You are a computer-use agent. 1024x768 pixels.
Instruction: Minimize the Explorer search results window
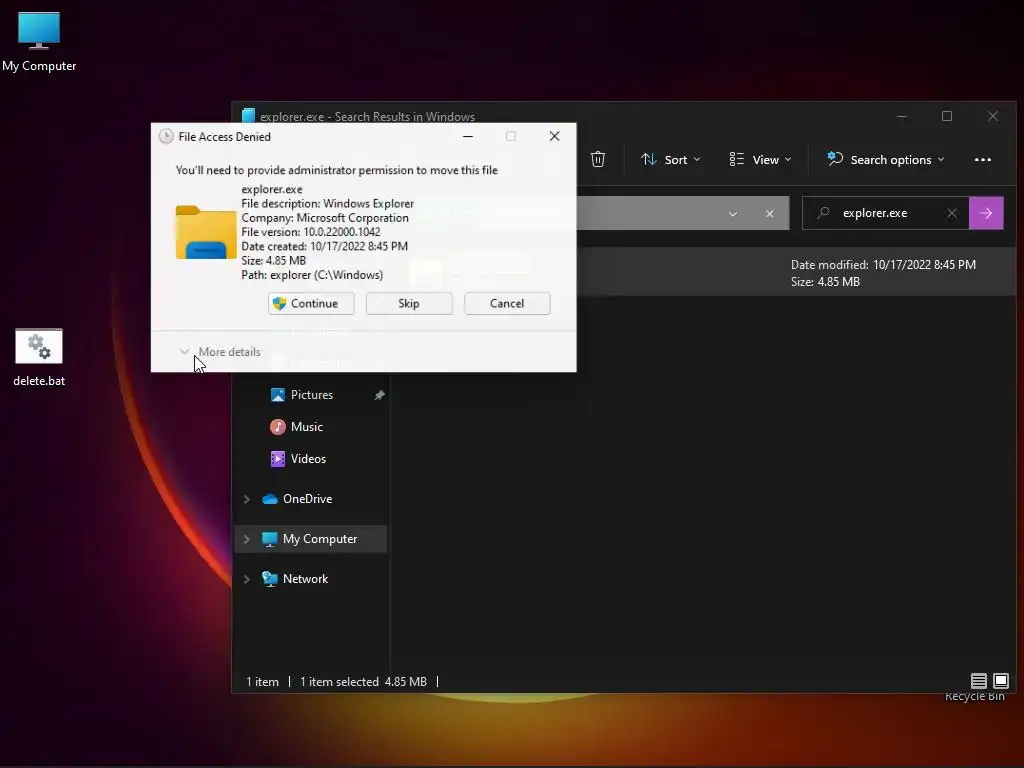pyautogui.click(x=902, y=116)
